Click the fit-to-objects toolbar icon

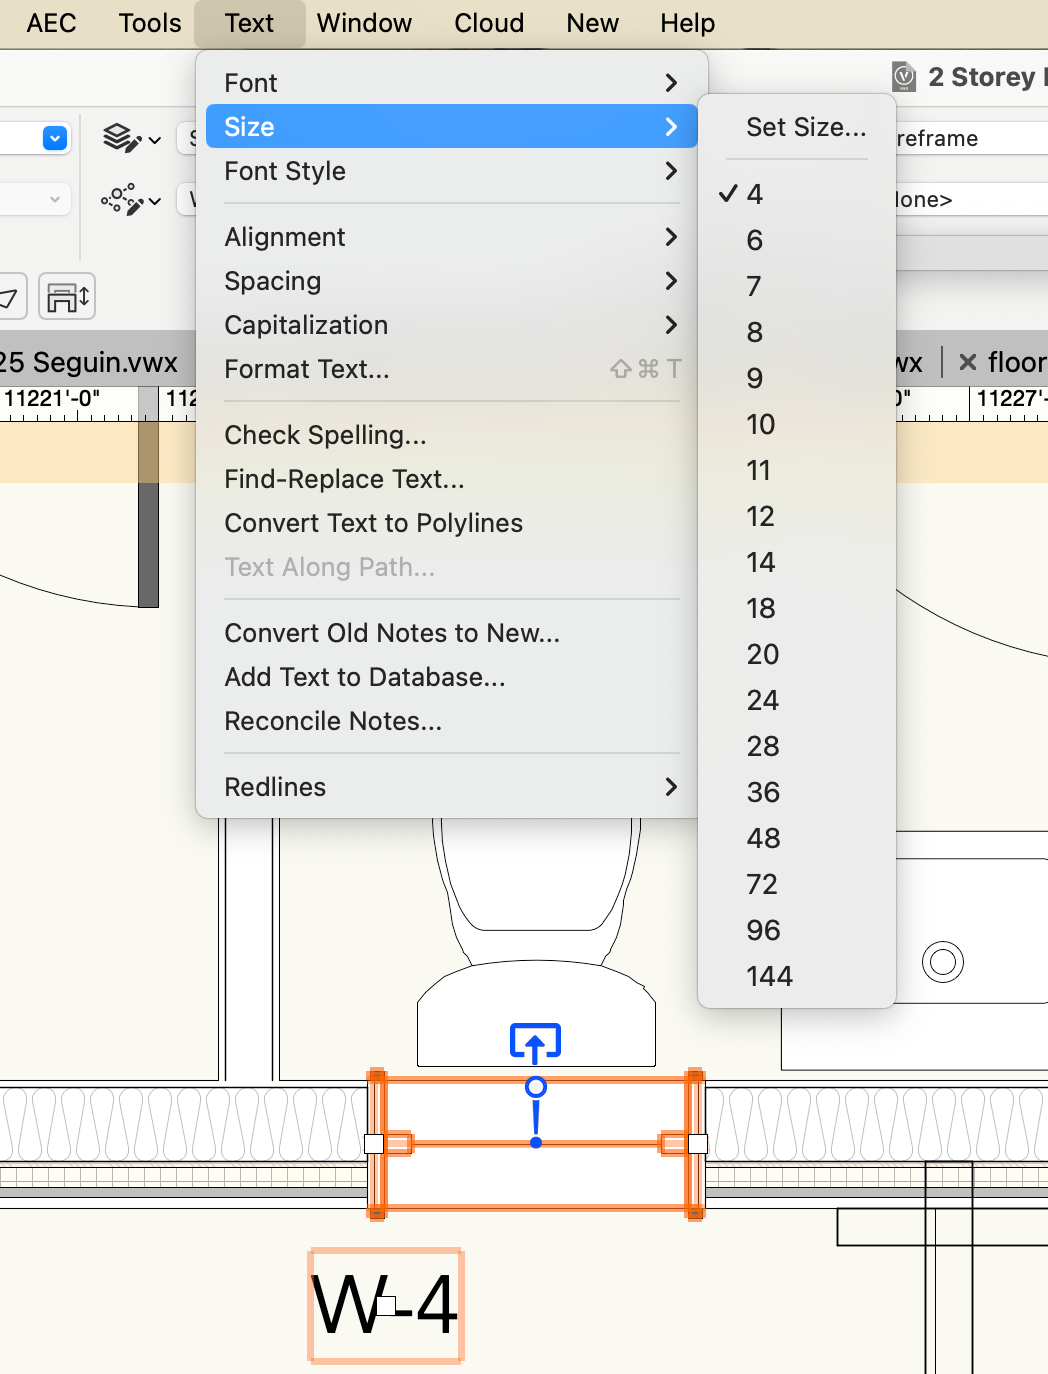(x=67, y=297)
